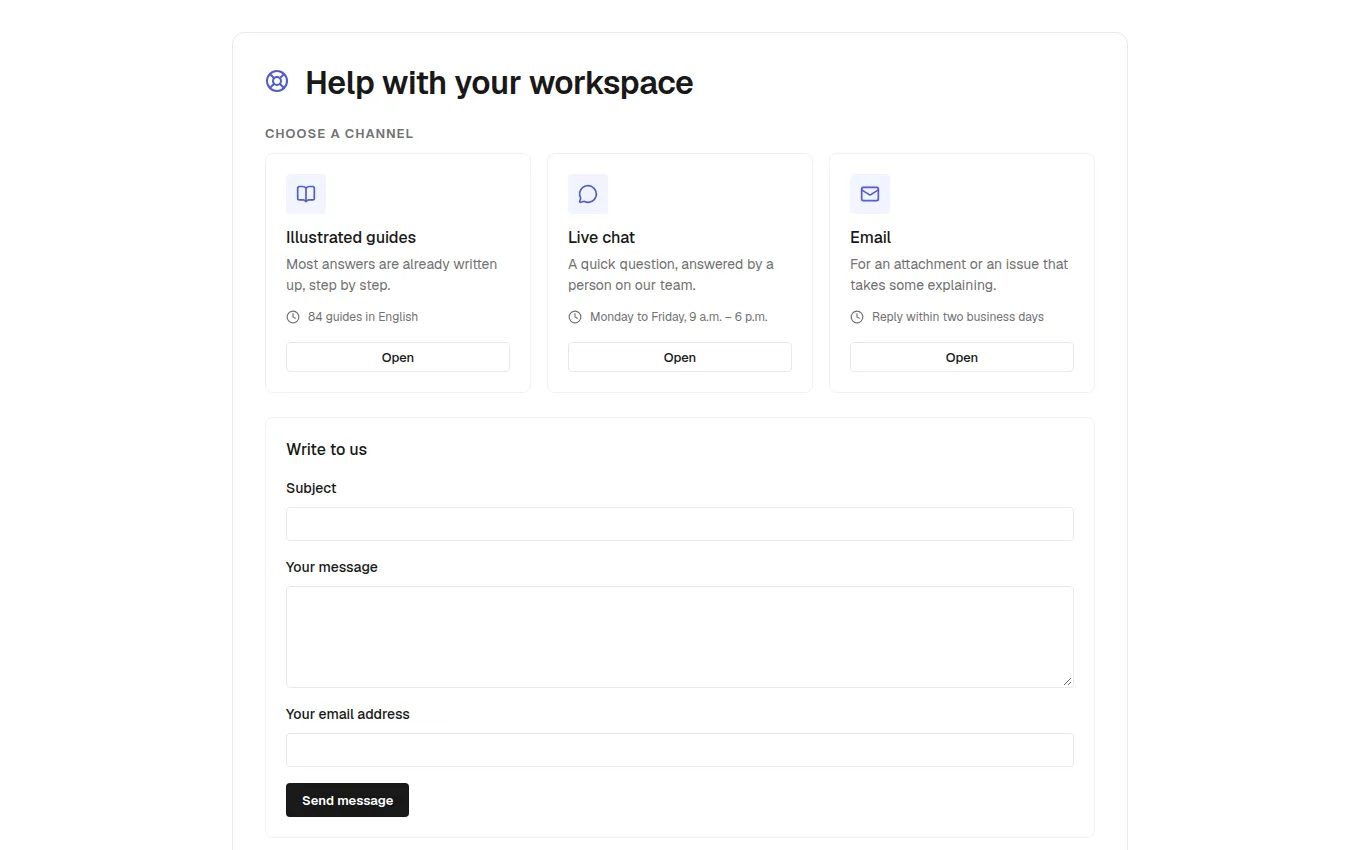The width and height of the screenshot is (1360, 850).
Task: Click inside the Your message text area
Action: click(x=680, y=637)
